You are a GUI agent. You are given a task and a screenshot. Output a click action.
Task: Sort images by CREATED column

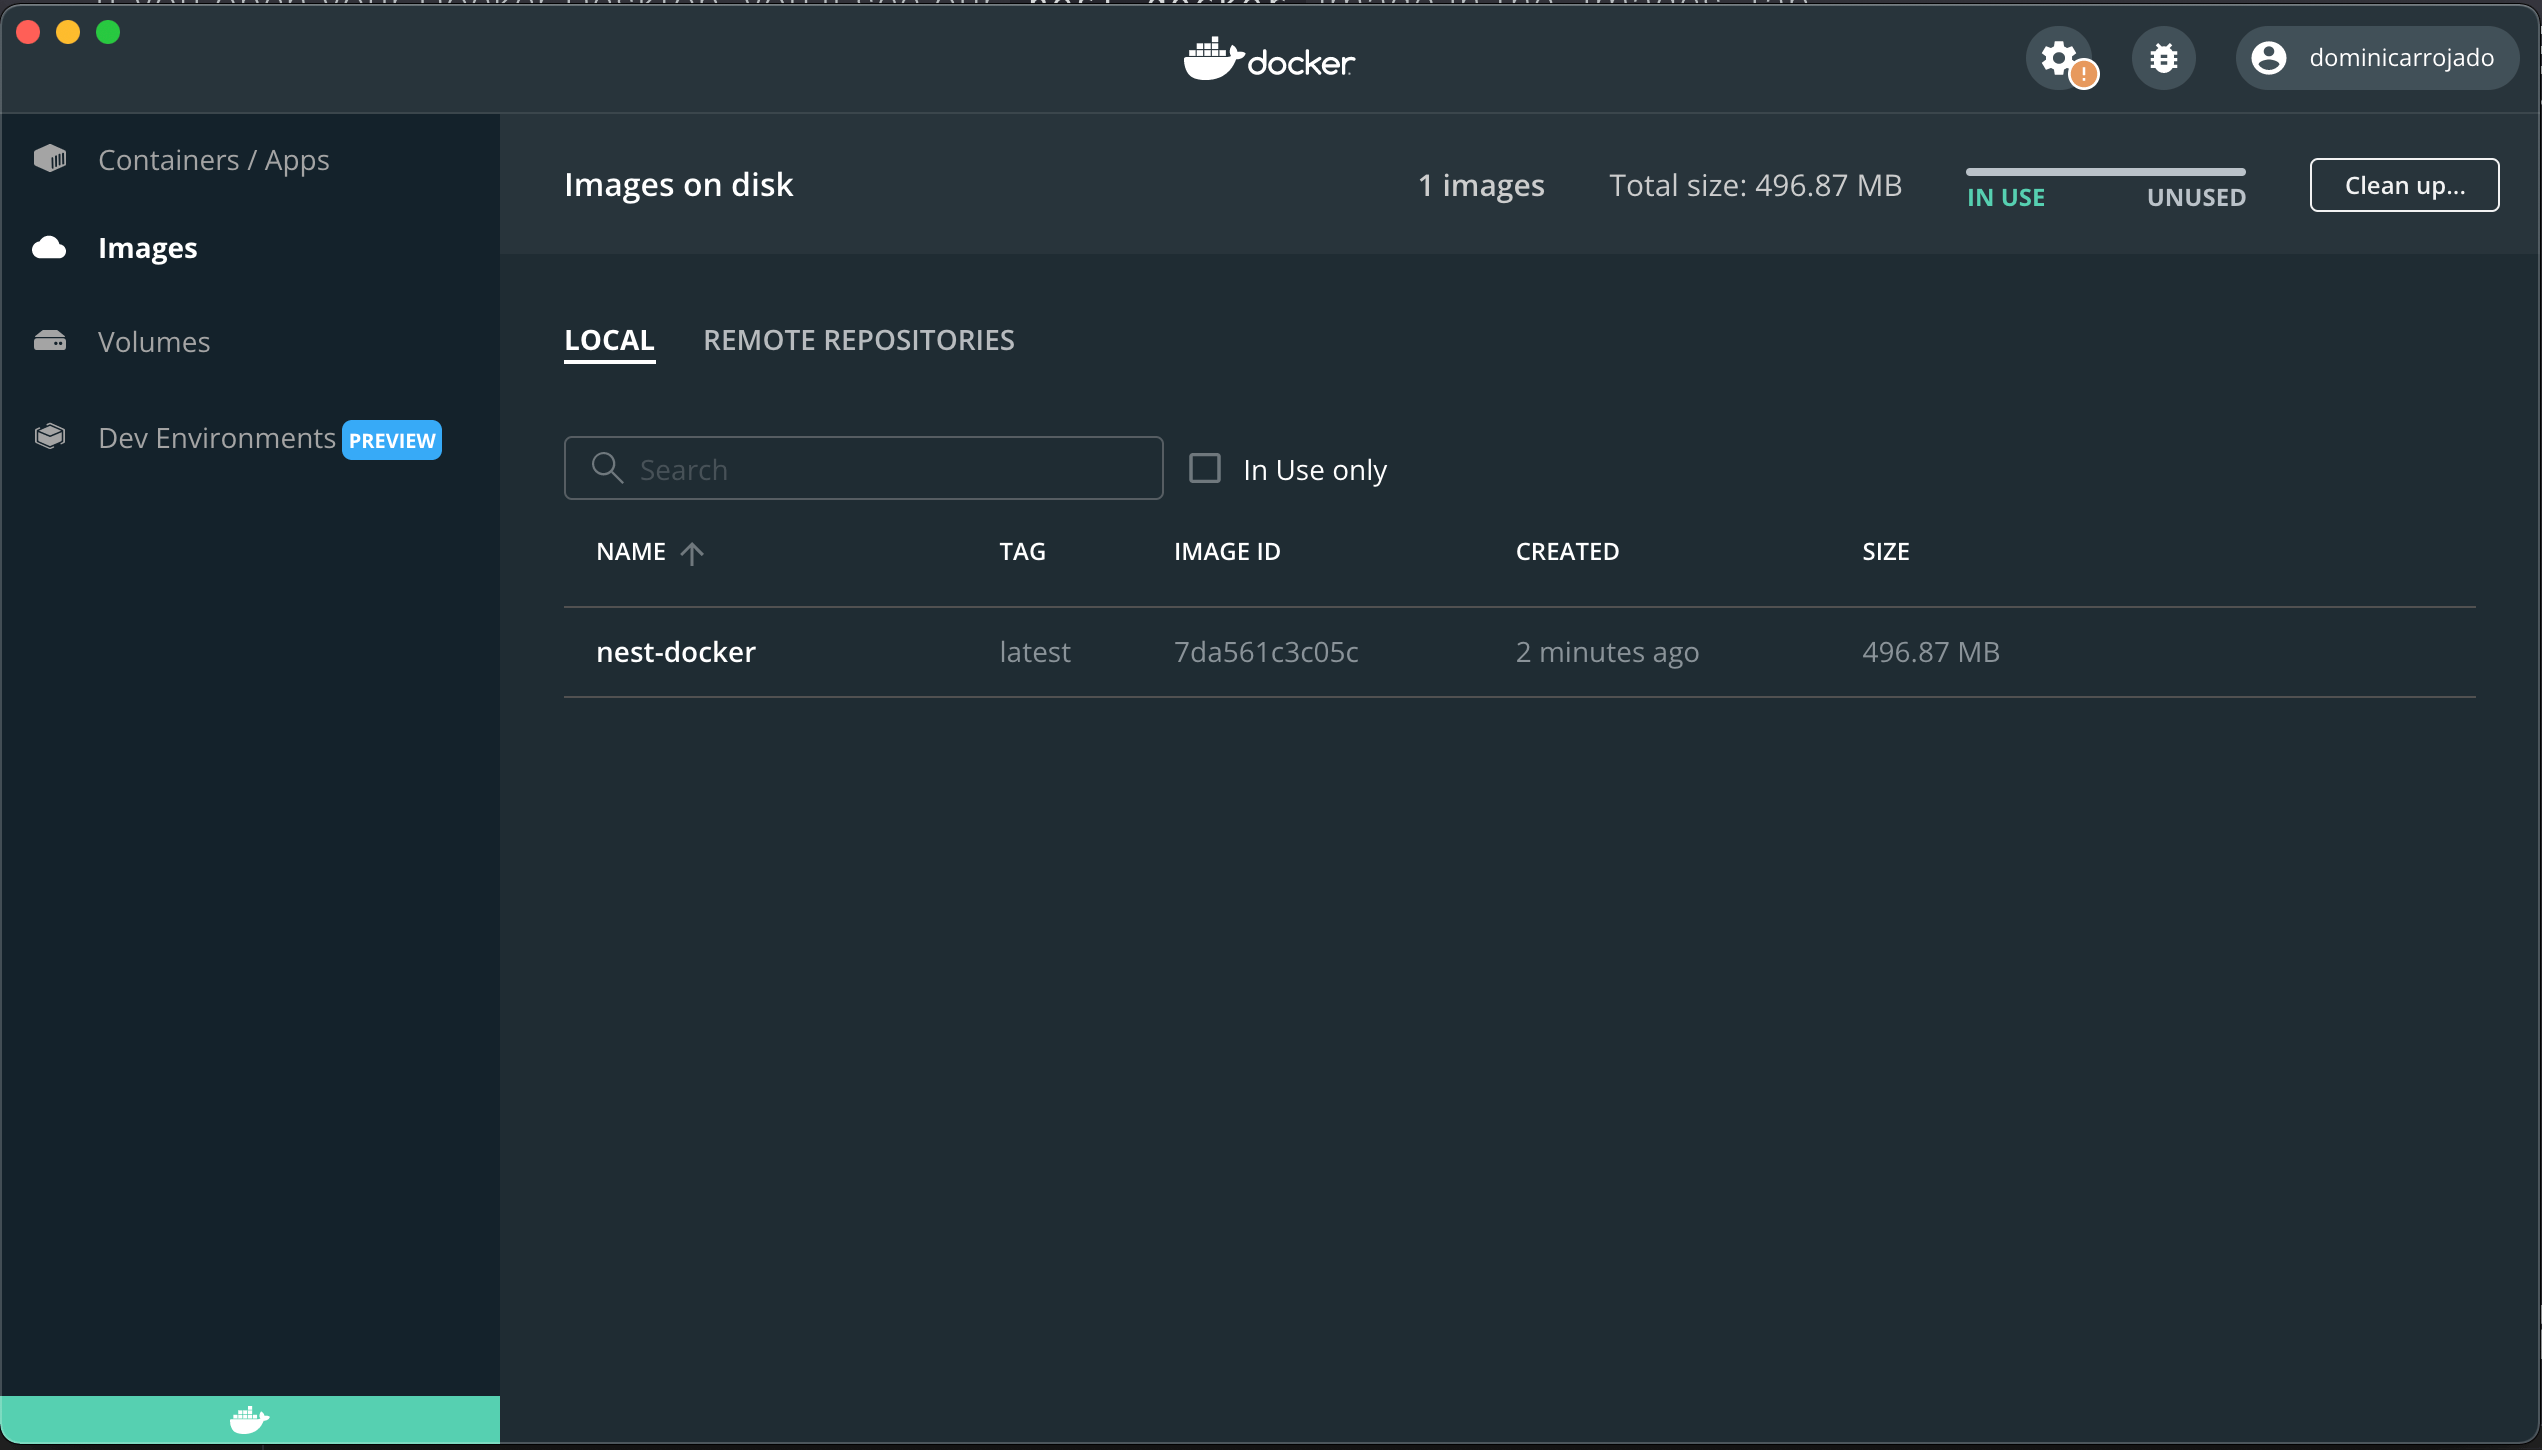pyautogui.click(x=1568, y=551)
